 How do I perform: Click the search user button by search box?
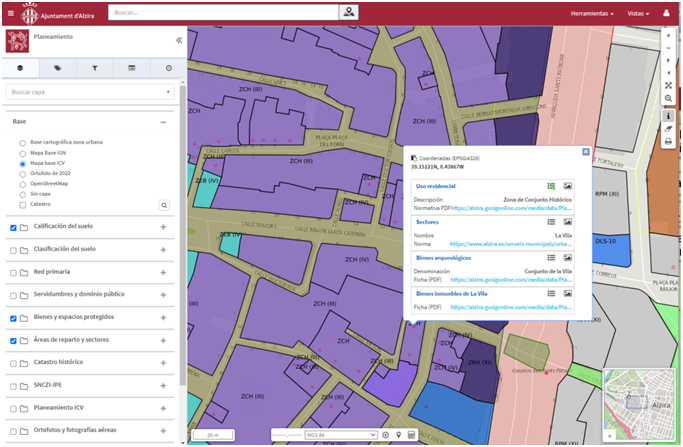tap(348, 12)
